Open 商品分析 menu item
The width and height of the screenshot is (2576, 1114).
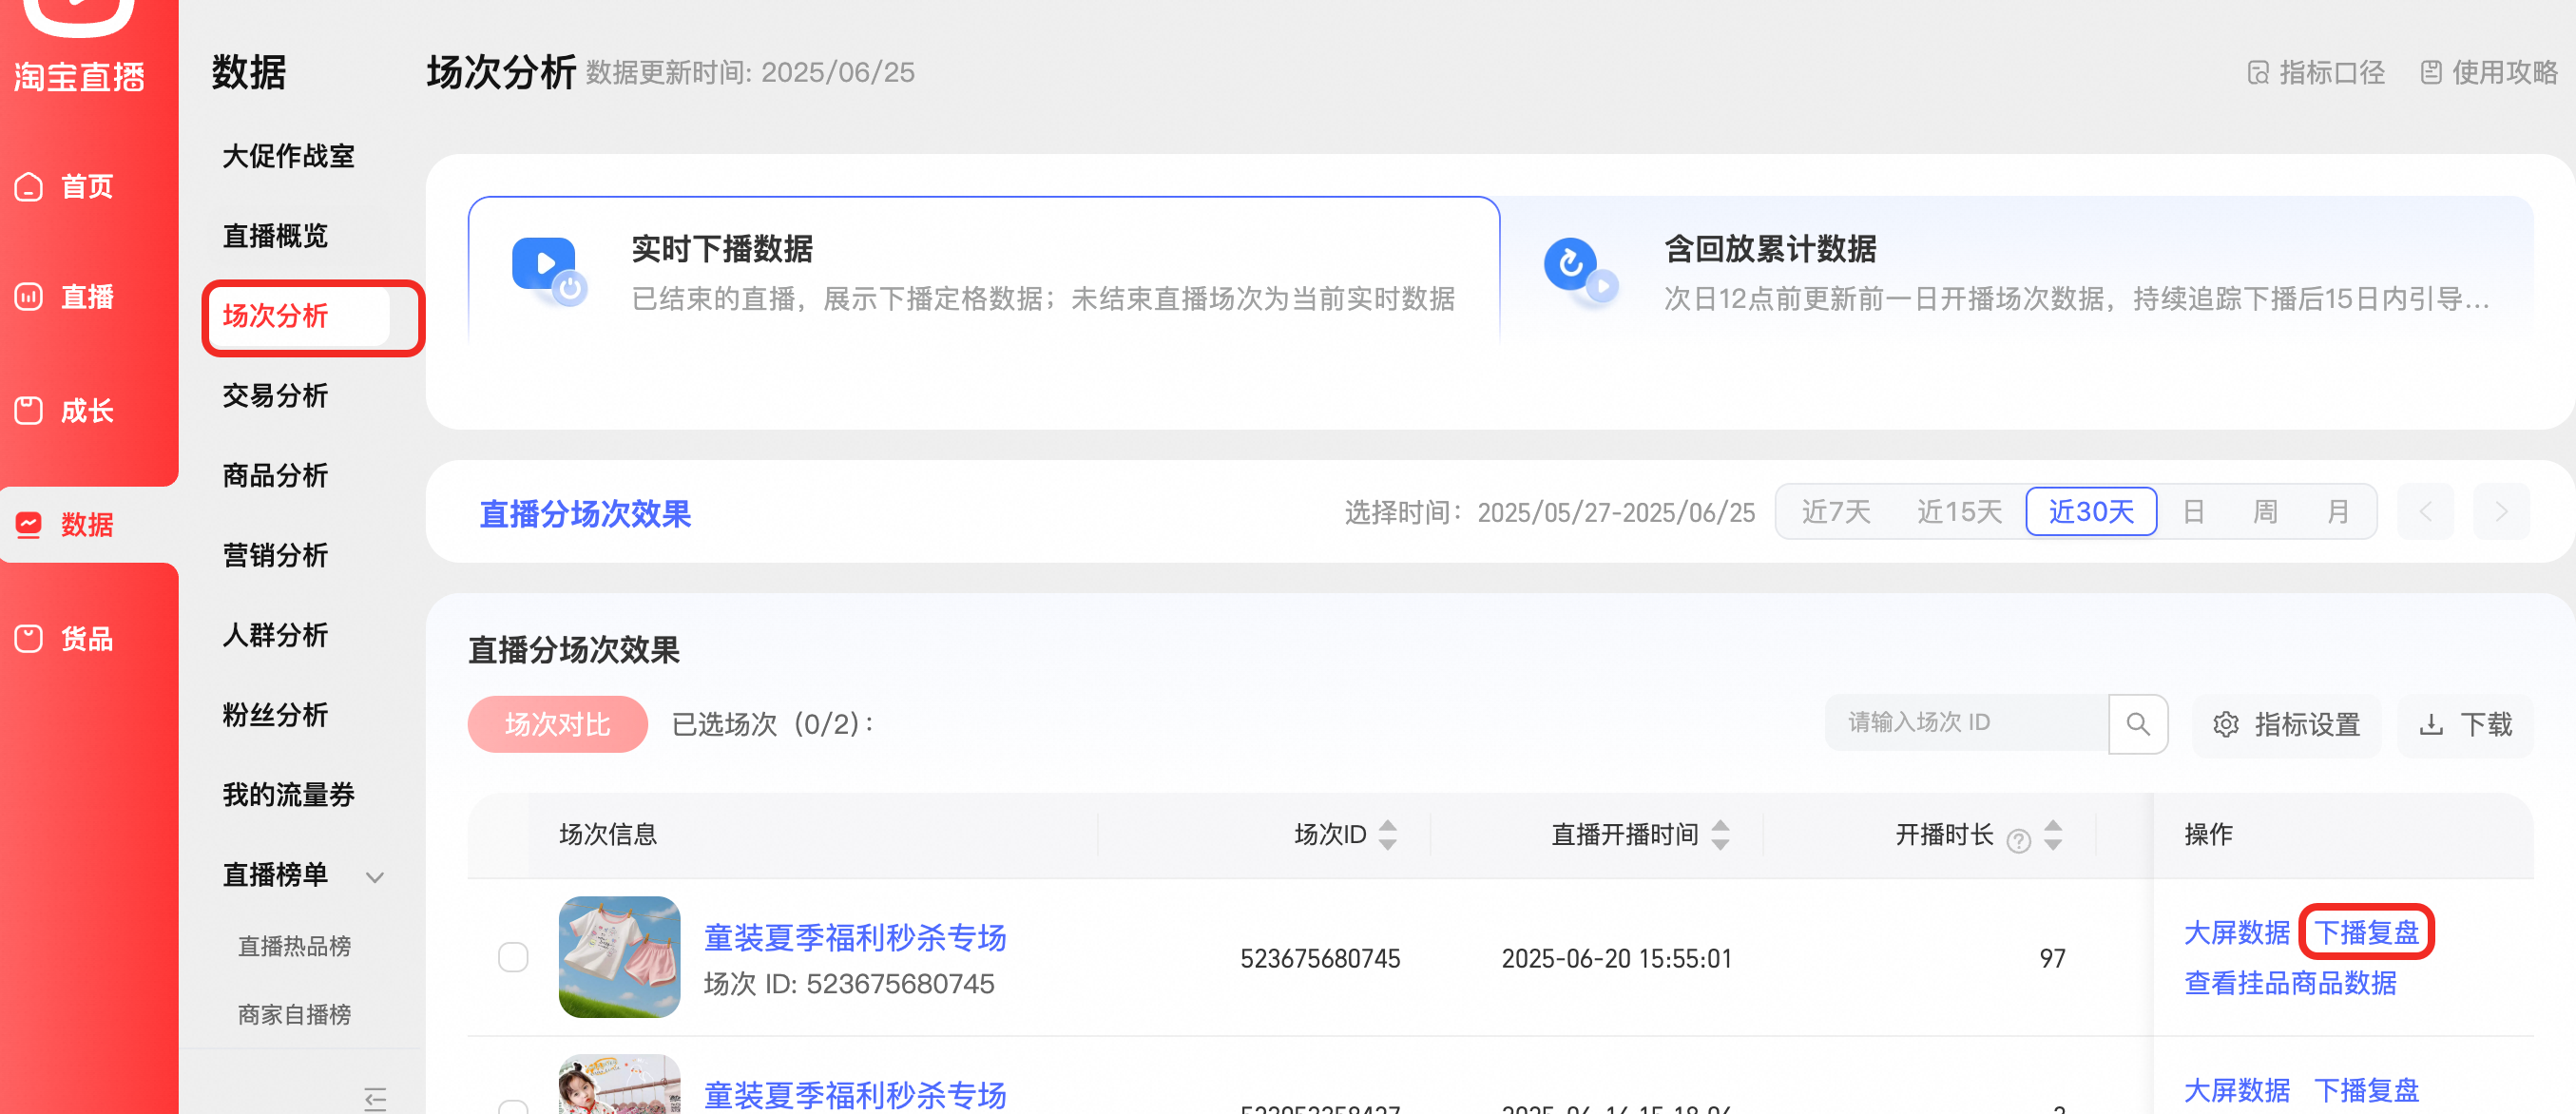click(275, 476)
